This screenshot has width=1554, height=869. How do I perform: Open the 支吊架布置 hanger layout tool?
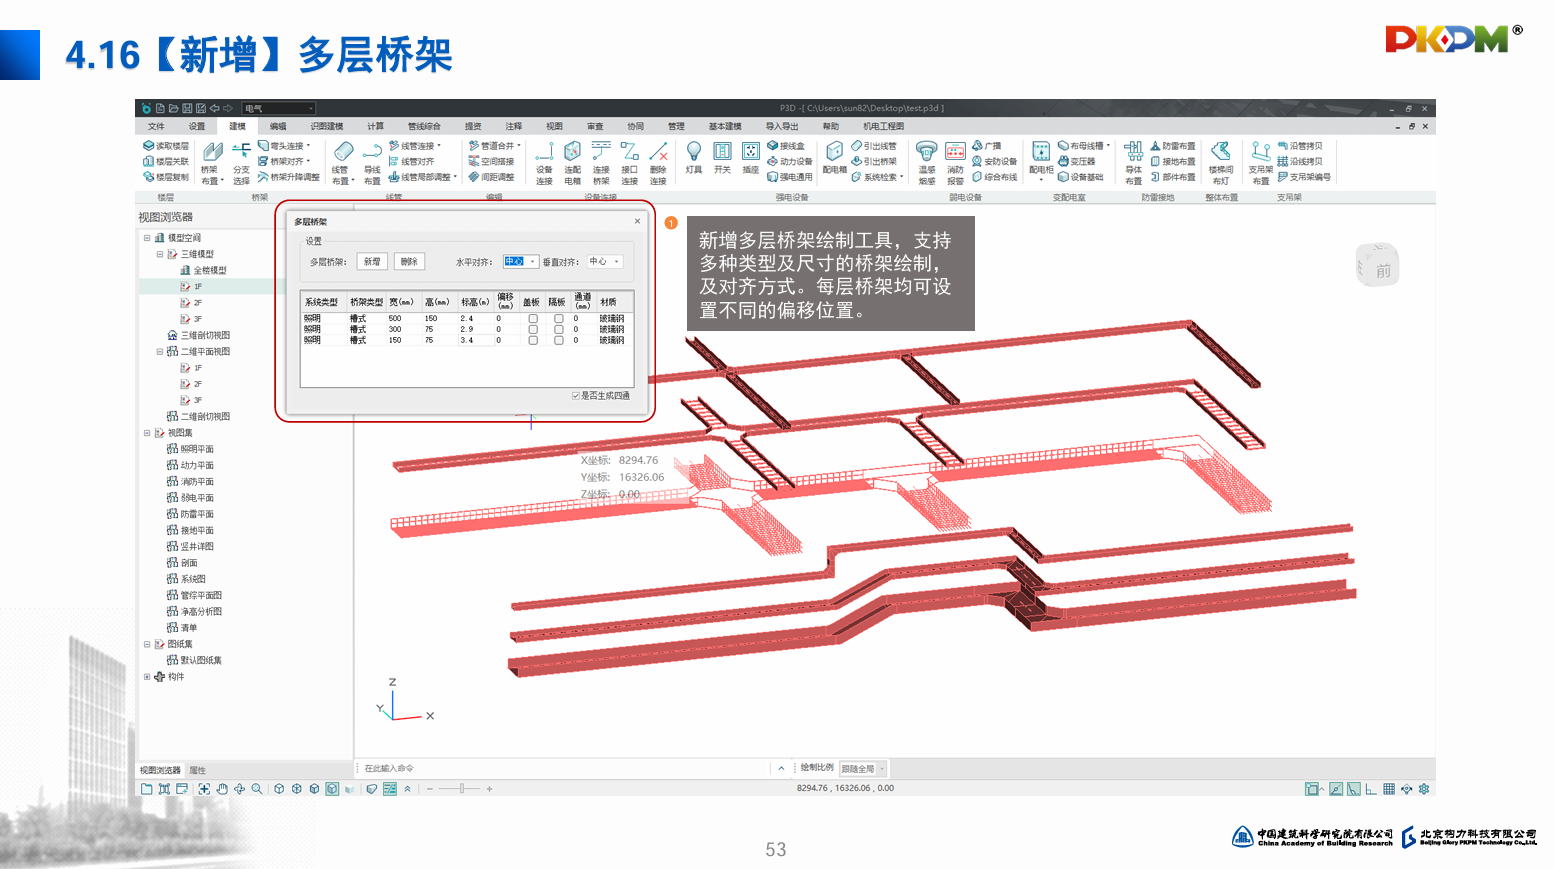tap(1261, 162)
